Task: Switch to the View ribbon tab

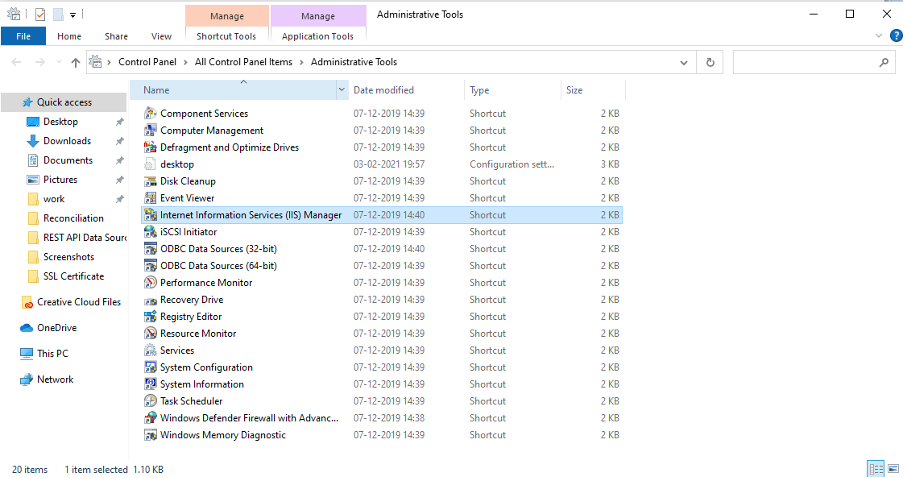Action: pos(161,36)
